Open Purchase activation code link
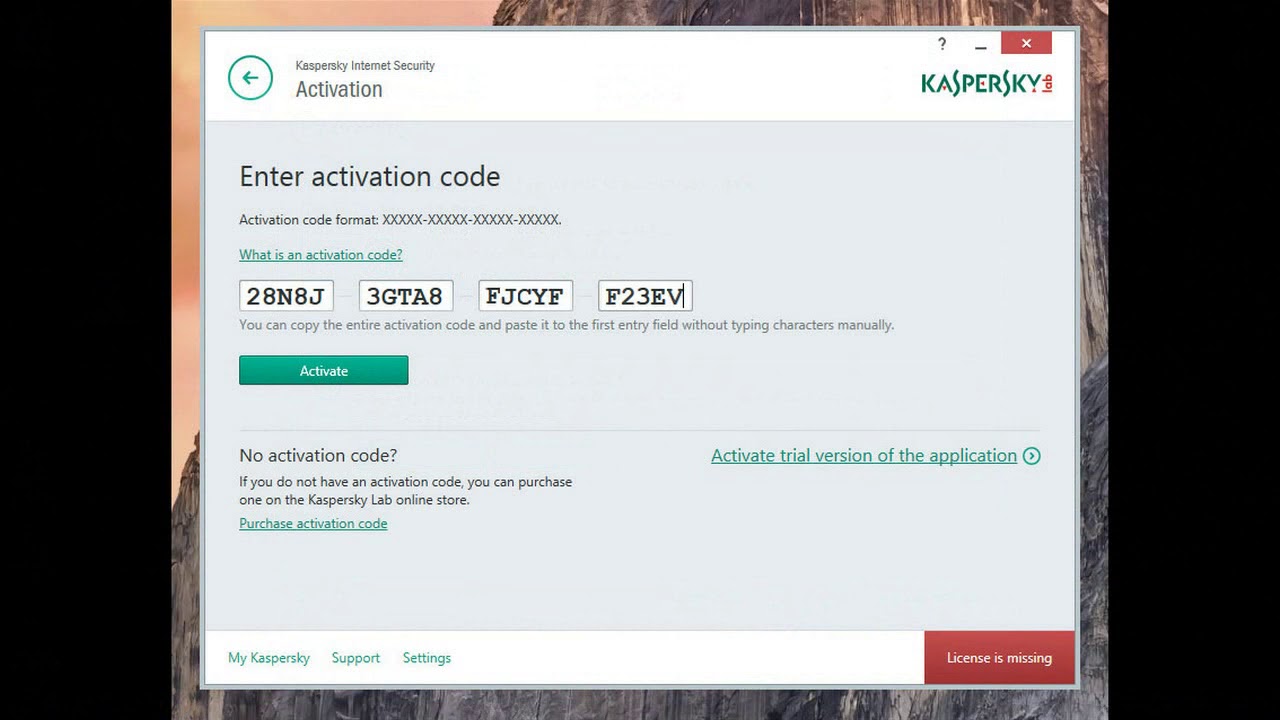The height and width of the screenshot is (720, 1280). coord(313,523)
